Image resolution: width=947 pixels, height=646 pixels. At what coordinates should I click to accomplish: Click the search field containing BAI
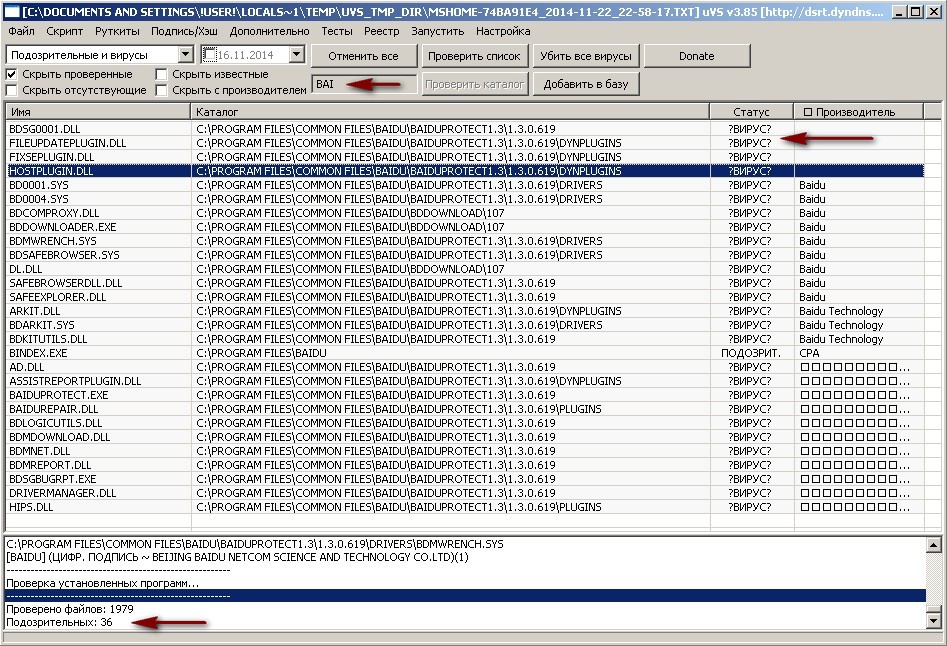tap(364, 84)
